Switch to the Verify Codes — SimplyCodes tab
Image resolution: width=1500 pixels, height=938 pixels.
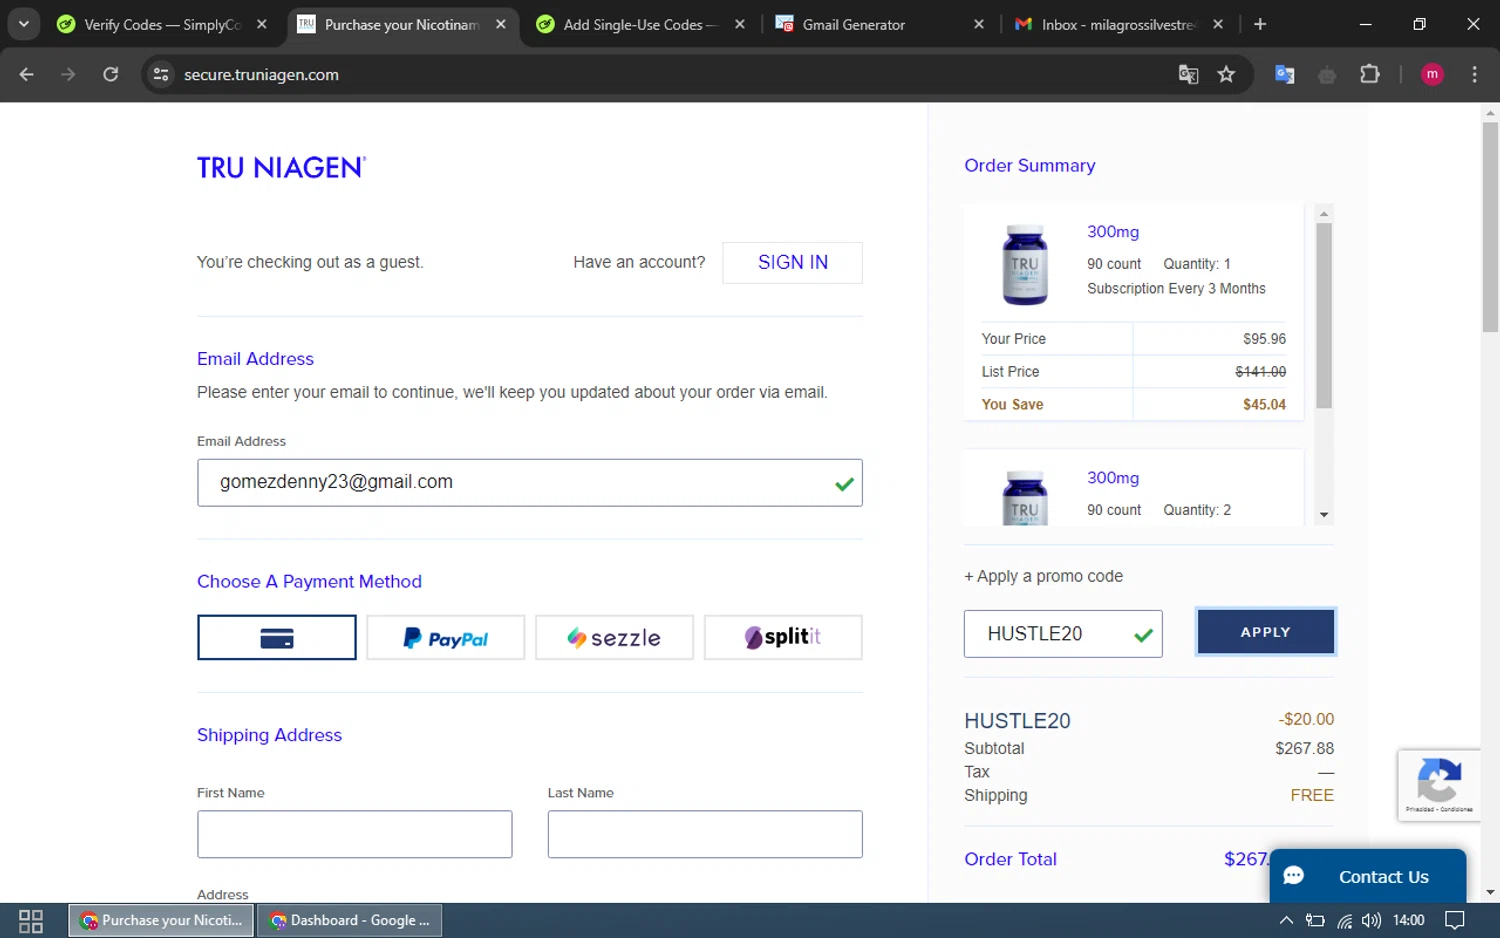click(162, 24)
